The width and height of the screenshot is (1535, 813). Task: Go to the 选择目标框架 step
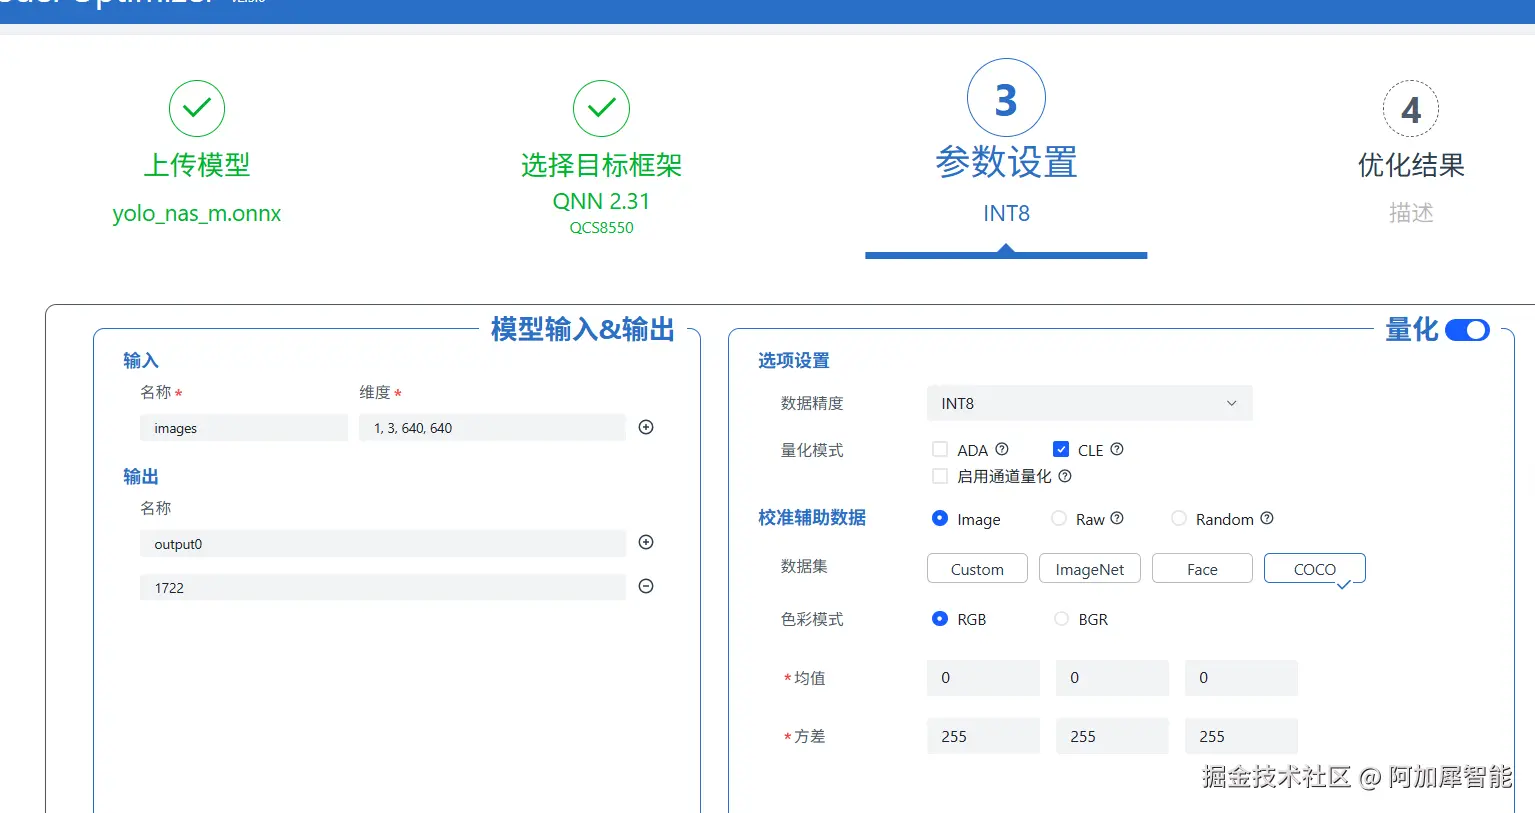(x=601, y=165)
